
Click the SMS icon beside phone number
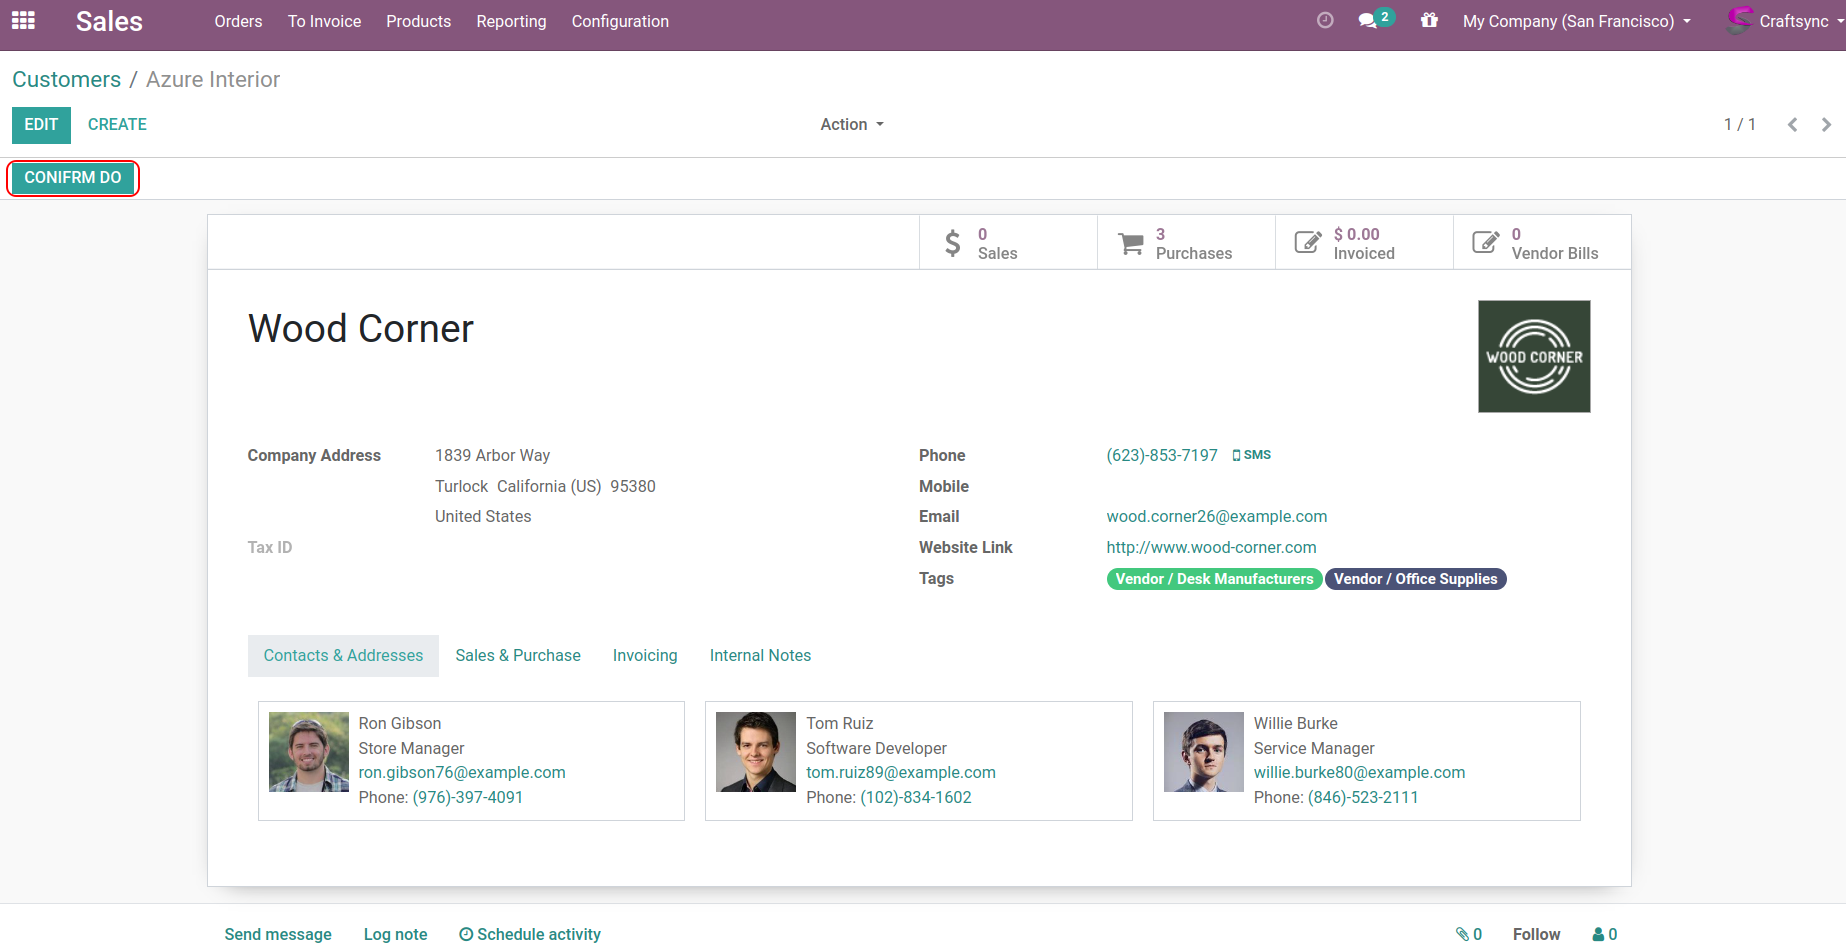tap(1251, 455)
